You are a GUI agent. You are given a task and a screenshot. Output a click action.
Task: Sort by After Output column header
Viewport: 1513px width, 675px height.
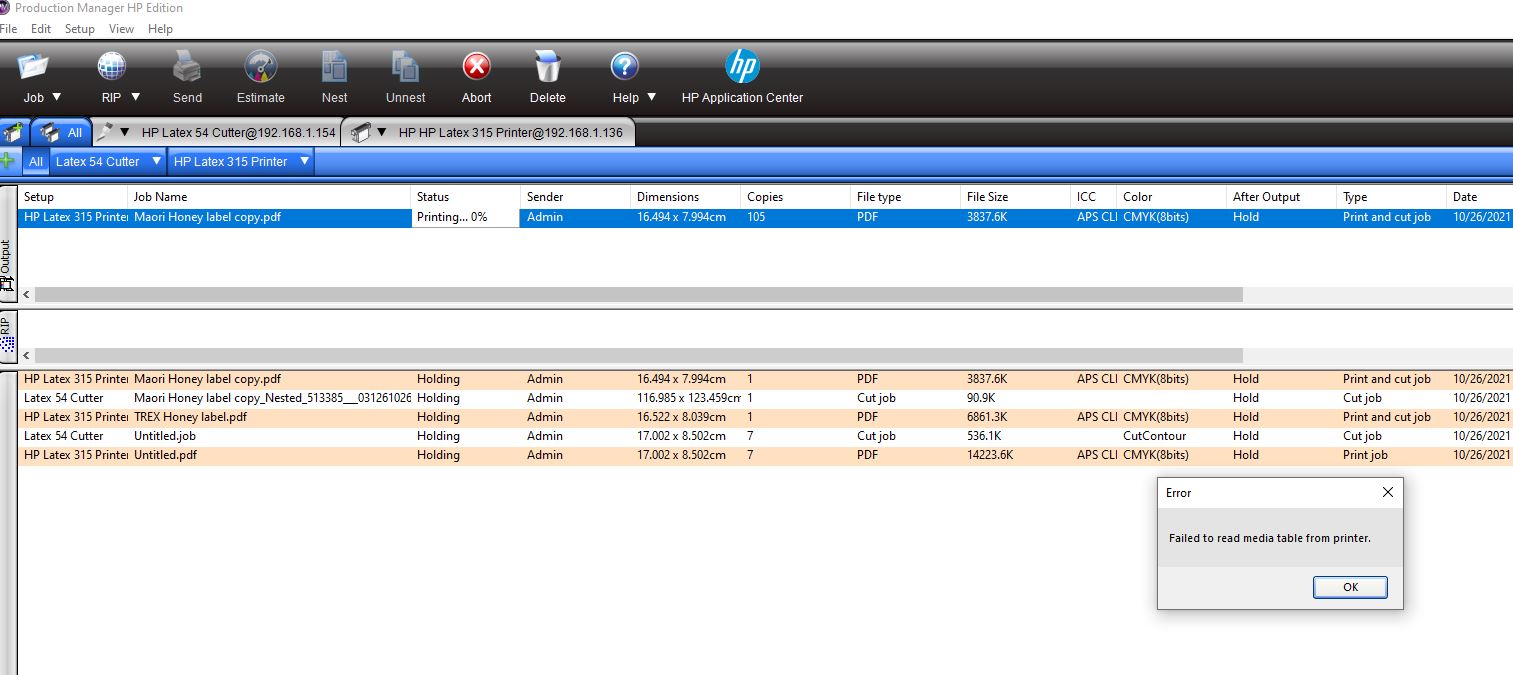[1282, 197]
